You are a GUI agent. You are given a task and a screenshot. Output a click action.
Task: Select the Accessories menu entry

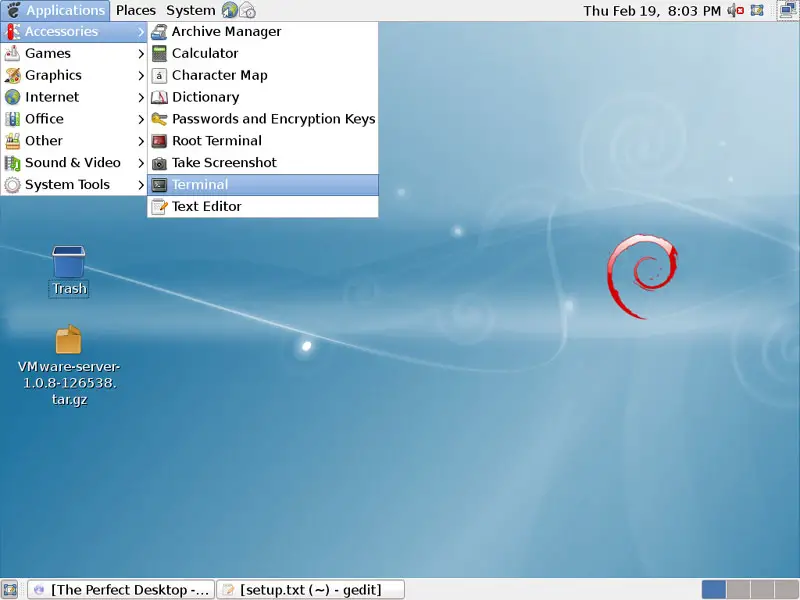coord(74,32)
